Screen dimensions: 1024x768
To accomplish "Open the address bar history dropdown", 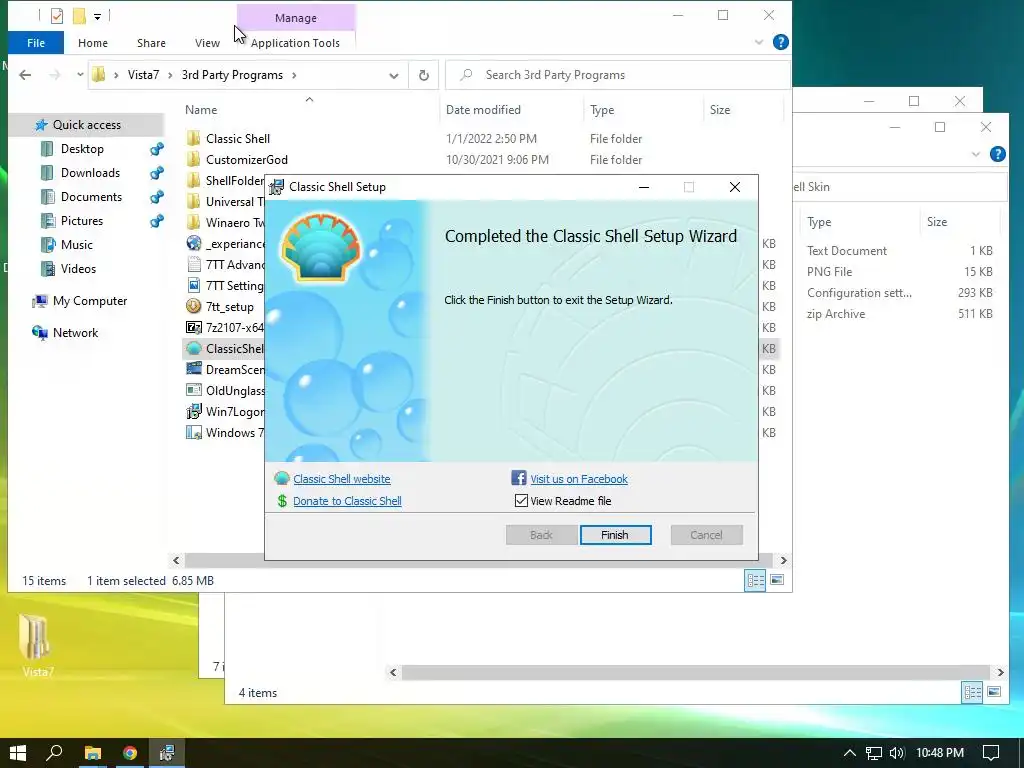I will (x=394, y=76).
